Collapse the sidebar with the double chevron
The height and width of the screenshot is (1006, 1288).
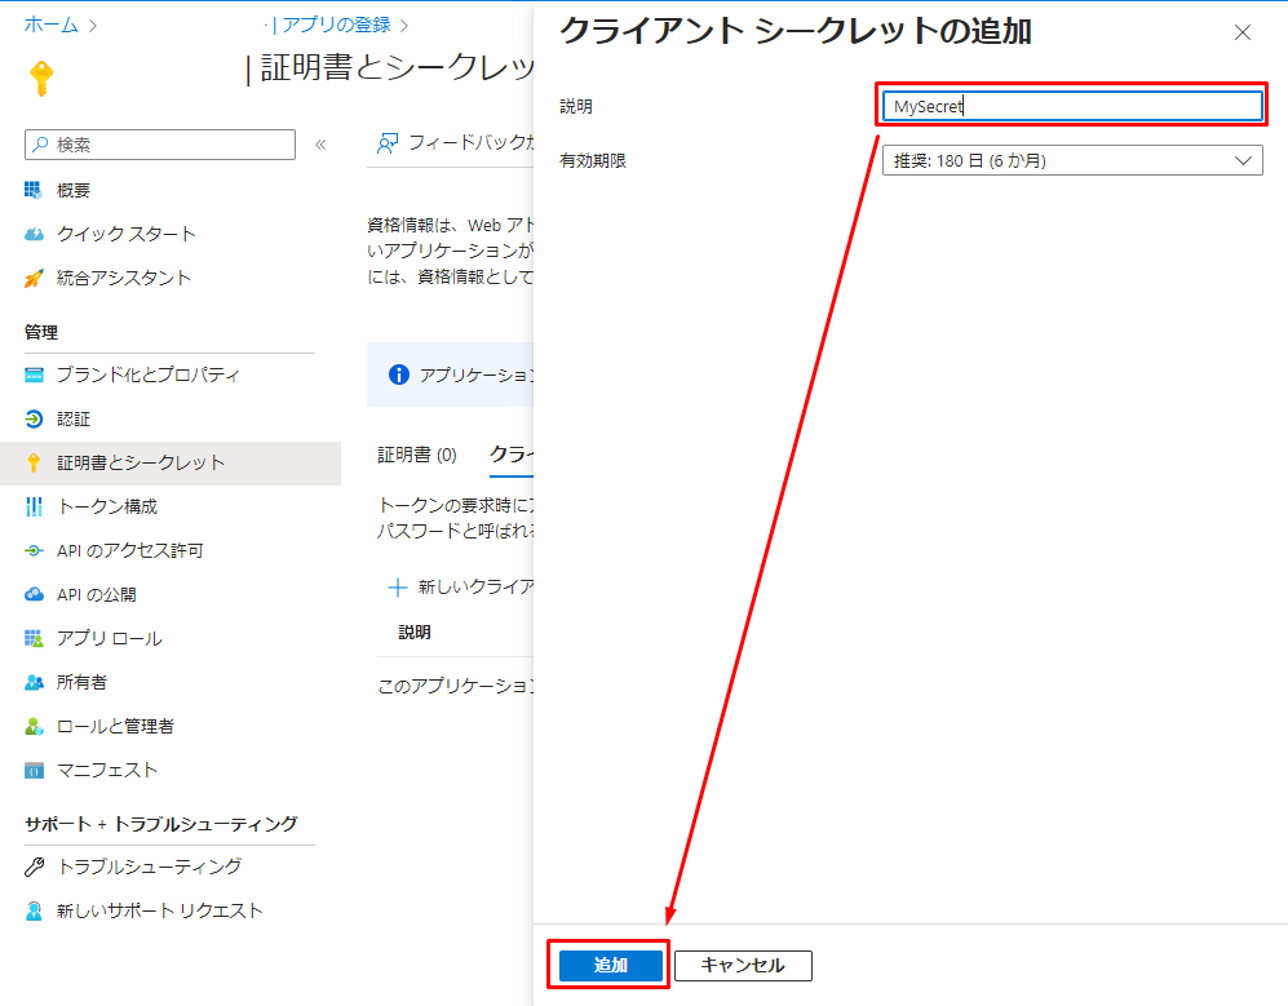321,144
